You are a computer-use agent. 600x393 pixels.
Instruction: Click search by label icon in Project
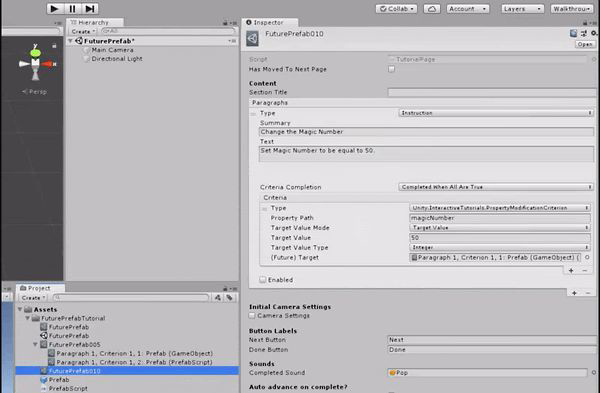point(230,298)
